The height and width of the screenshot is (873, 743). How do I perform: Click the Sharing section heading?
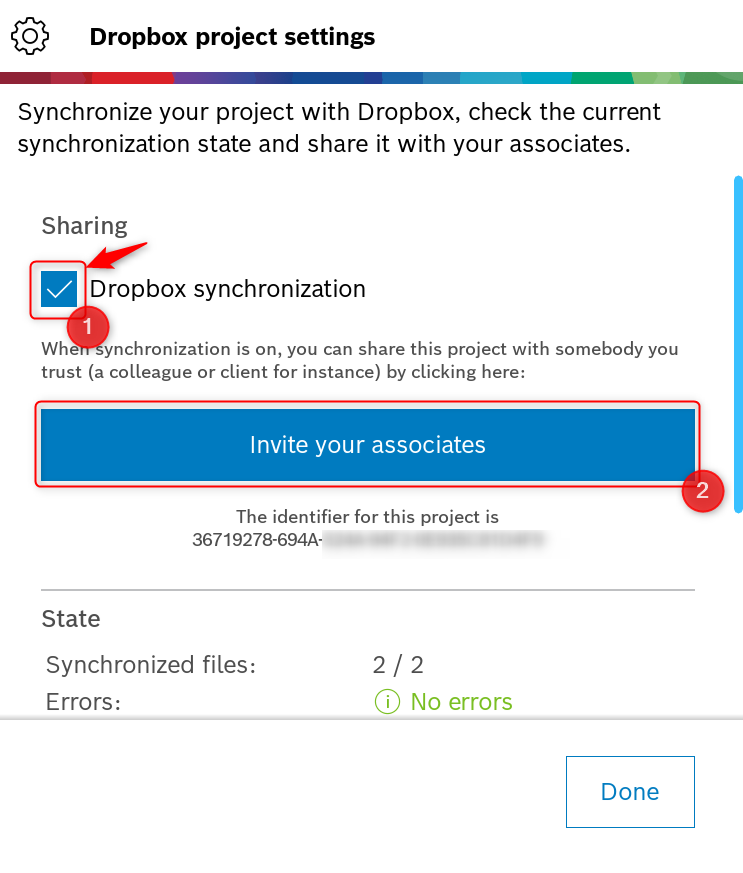coord(85,226)
